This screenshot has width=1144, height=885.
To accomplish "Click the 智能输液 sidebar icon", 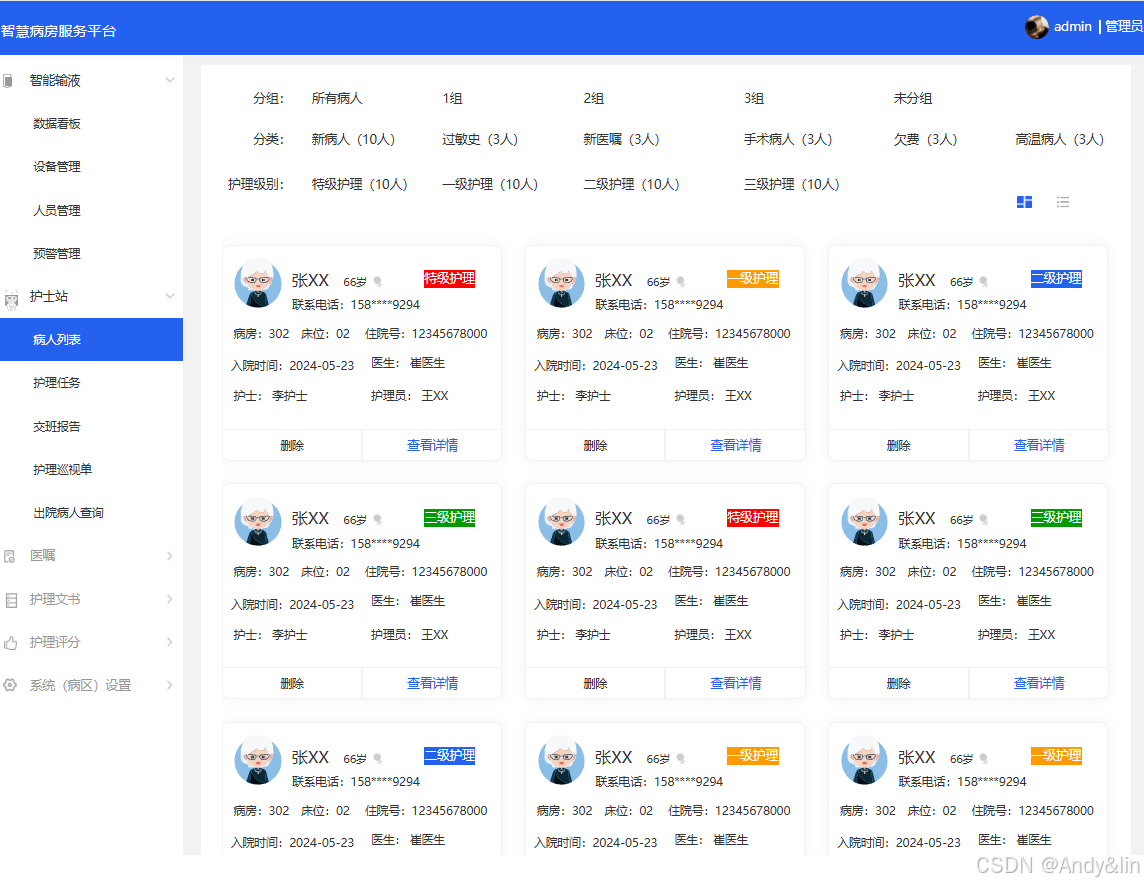I will pyautogui.click(x=8, y=80).
